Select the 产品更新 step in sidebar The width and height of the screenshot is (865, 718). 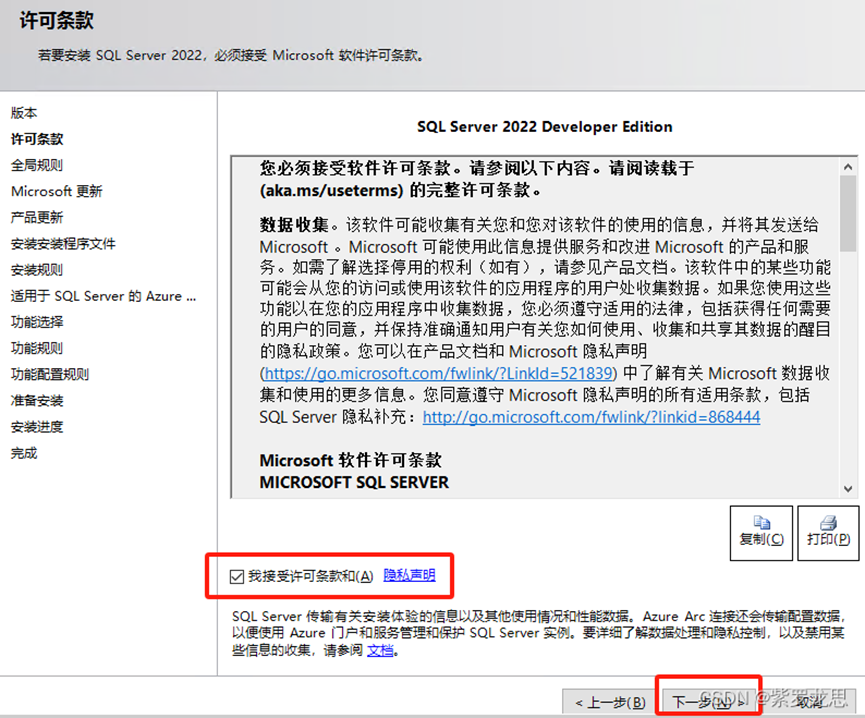(37, 217)
